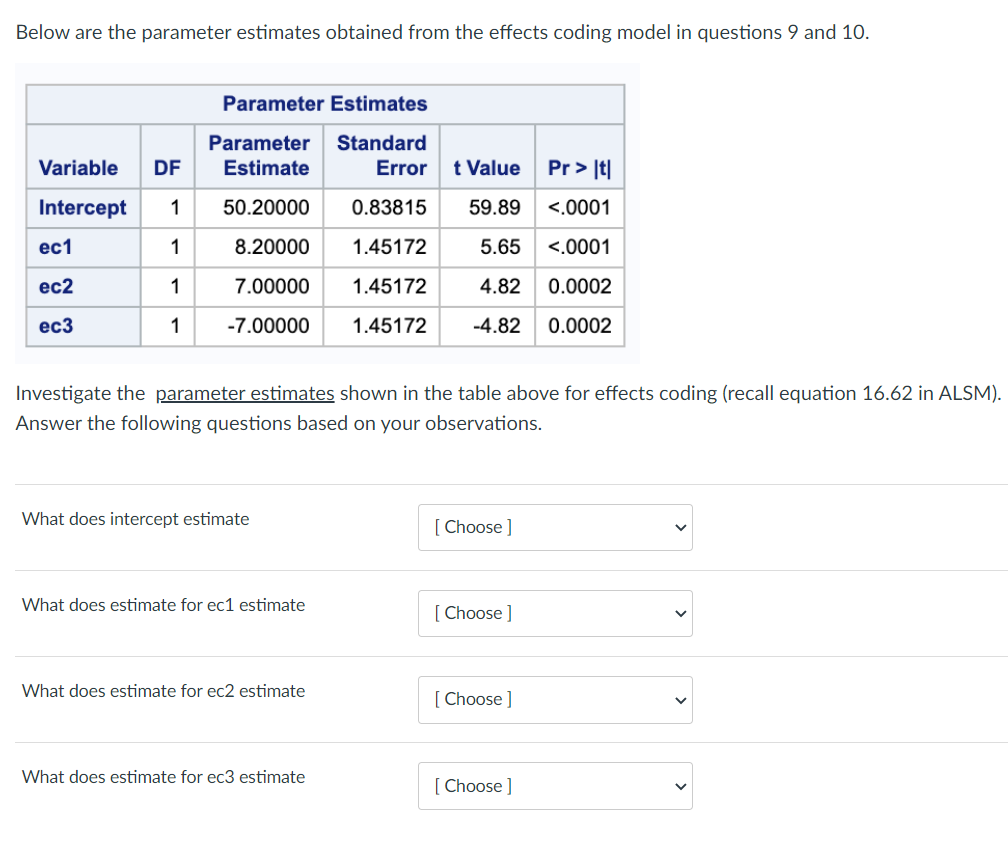Image resolution: width=1008 pixels, height=841 pixels.
Task: Open the ec3 estimate Choose dropdown
Action: coord(554,786)
